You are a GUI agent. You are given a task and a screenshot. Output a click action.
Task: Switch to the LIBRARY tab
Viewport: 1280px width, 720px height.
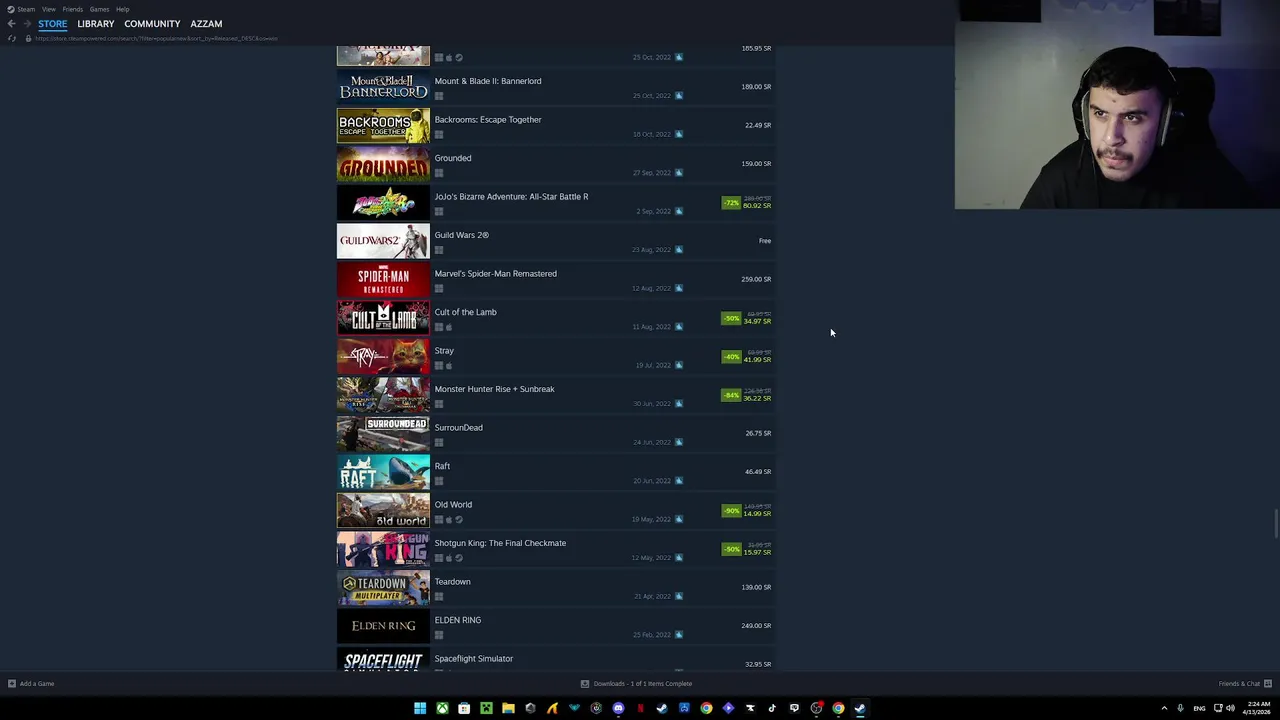(96, 24)
